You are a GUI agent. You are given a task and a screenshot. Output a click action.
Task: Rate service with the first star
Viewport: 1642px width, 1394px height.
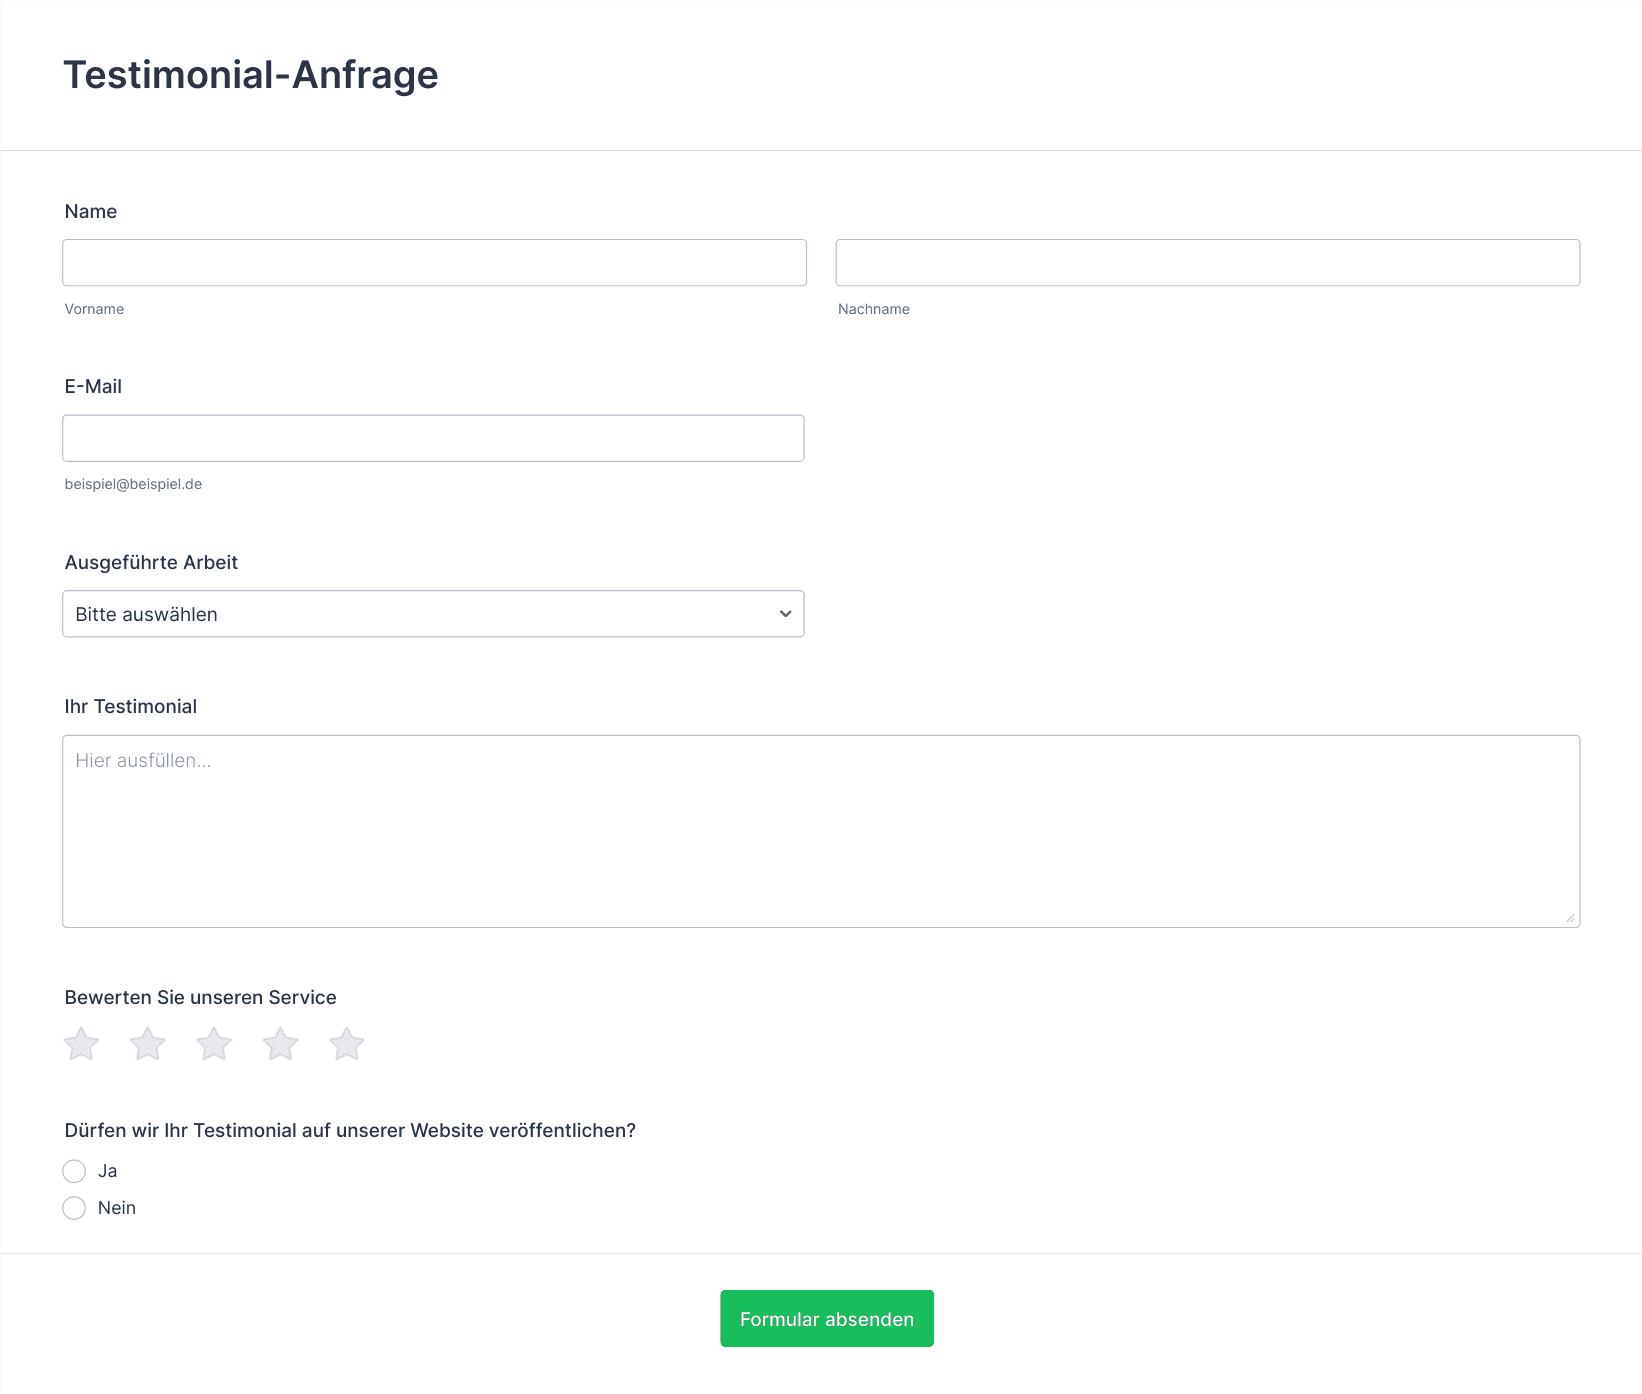coord(81,1044)
